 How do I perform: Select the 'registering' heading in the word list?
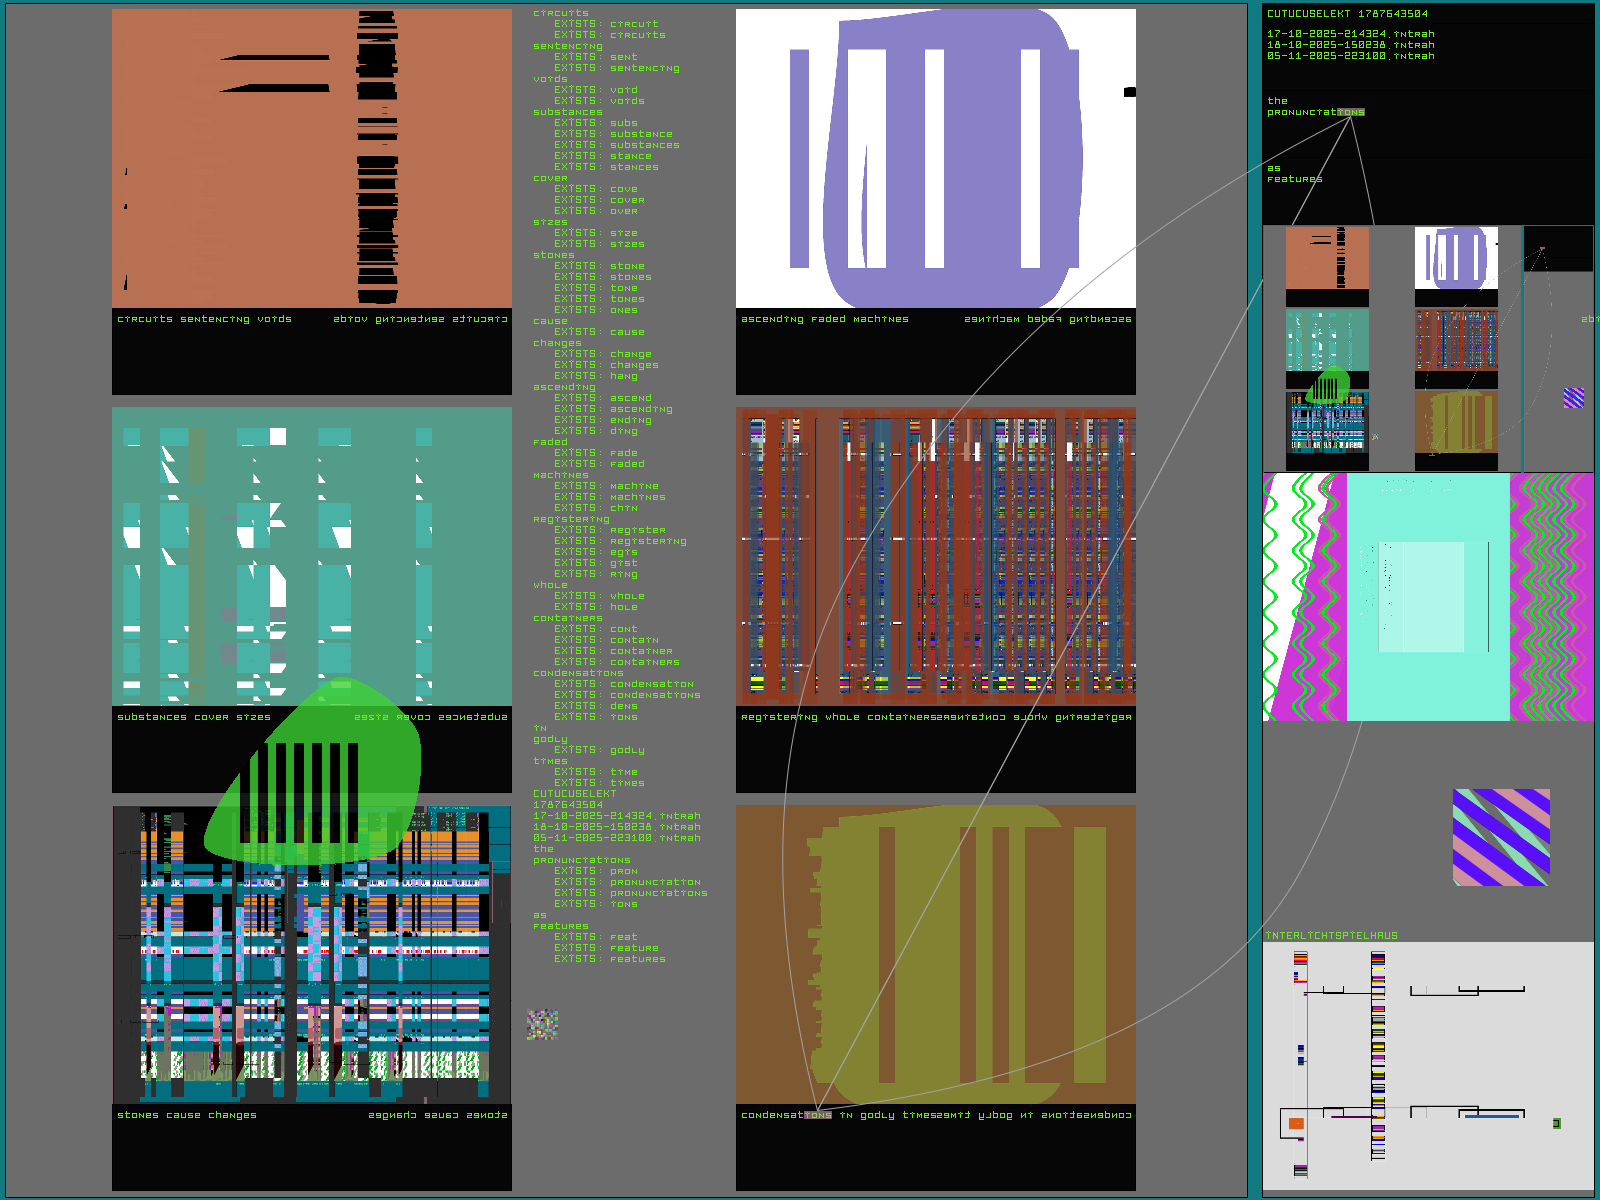(571, 519)
